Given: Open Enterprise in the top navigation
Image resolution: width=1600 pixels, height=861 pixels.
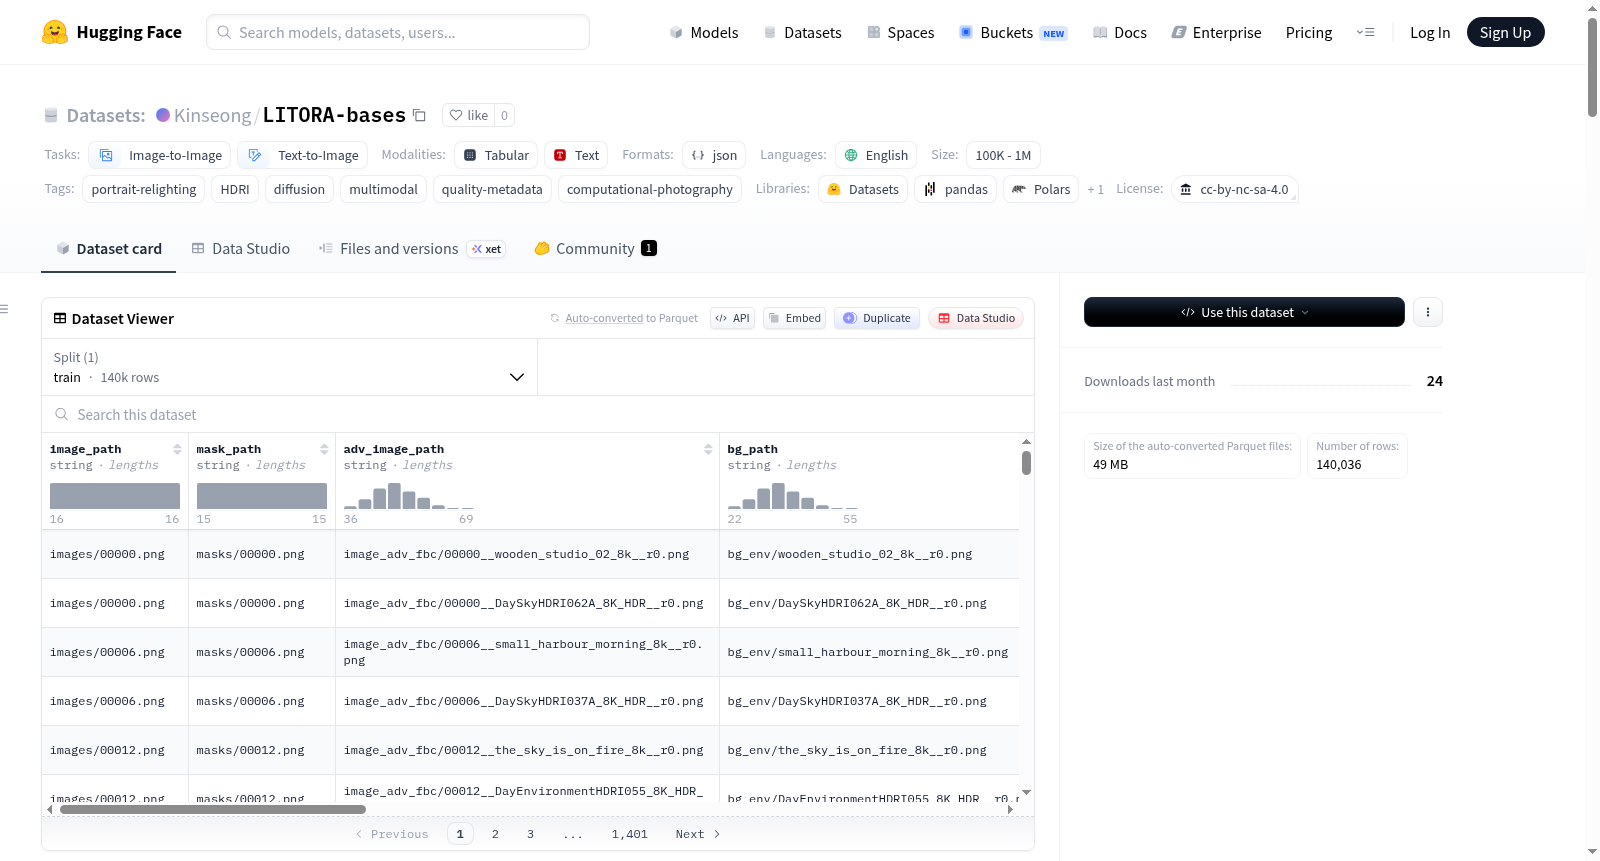Looking at the screenshot, I should pos(1216,32).
